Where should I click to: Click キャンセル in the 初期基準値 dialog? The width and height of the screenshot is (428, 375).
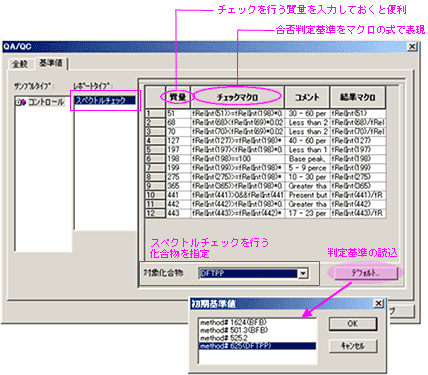point(353,346)
